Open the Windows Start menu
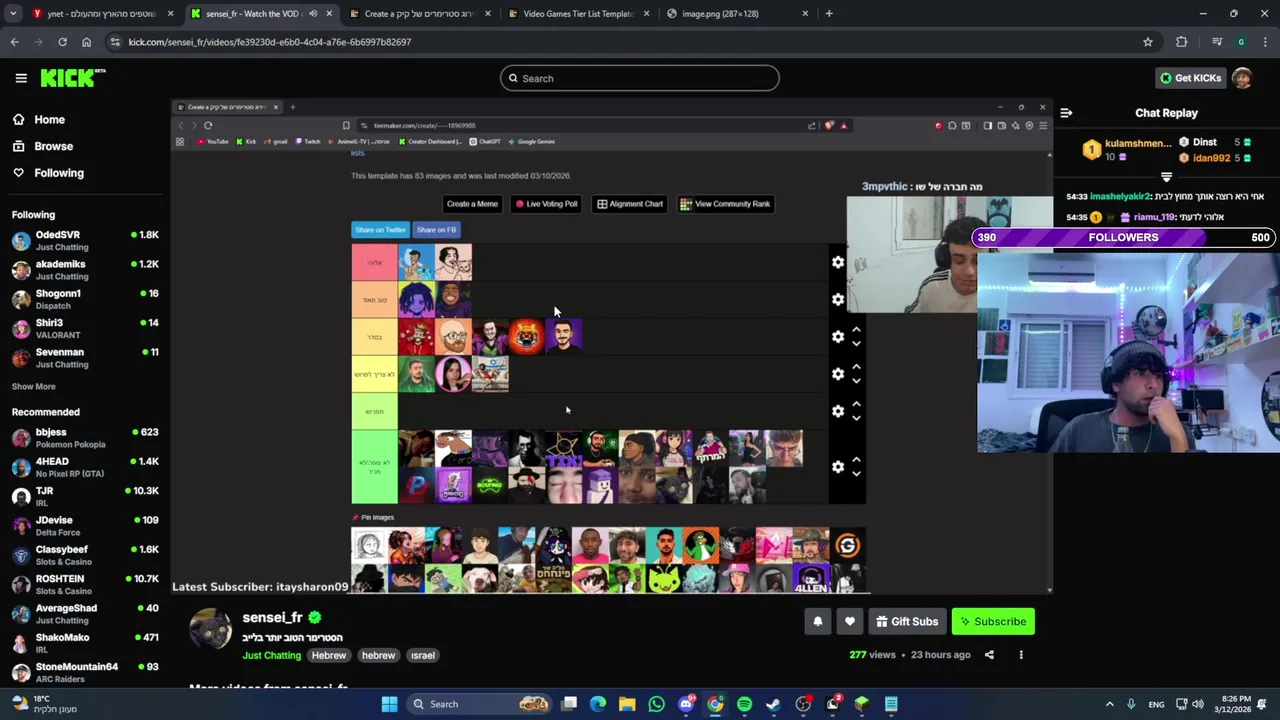1280x720 pixels. pyautogui.click(x=390, y=704)
